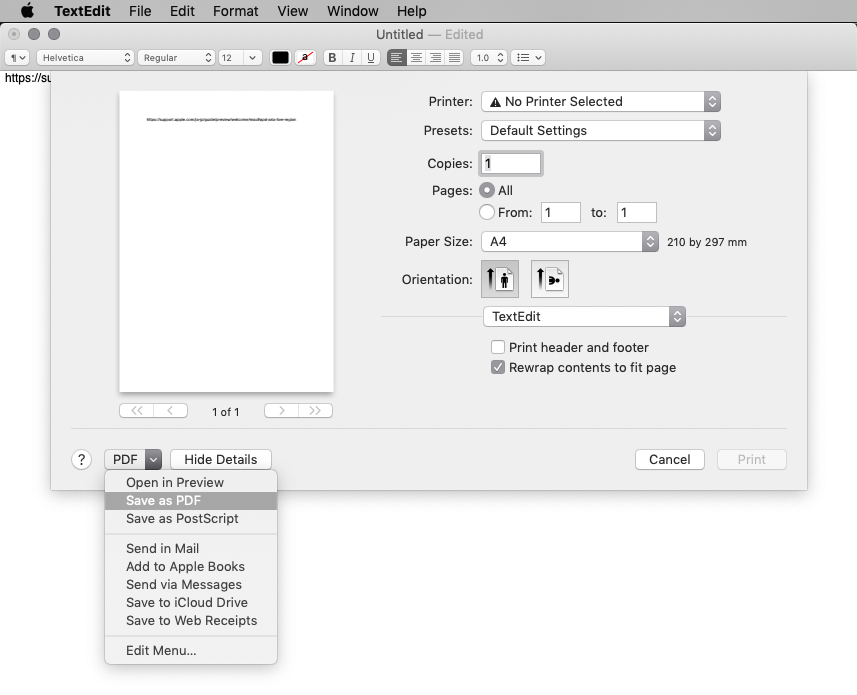This screenshot has width=857, height=695.
Task: Expand the Presets dropdown
Action: point(600,130)
